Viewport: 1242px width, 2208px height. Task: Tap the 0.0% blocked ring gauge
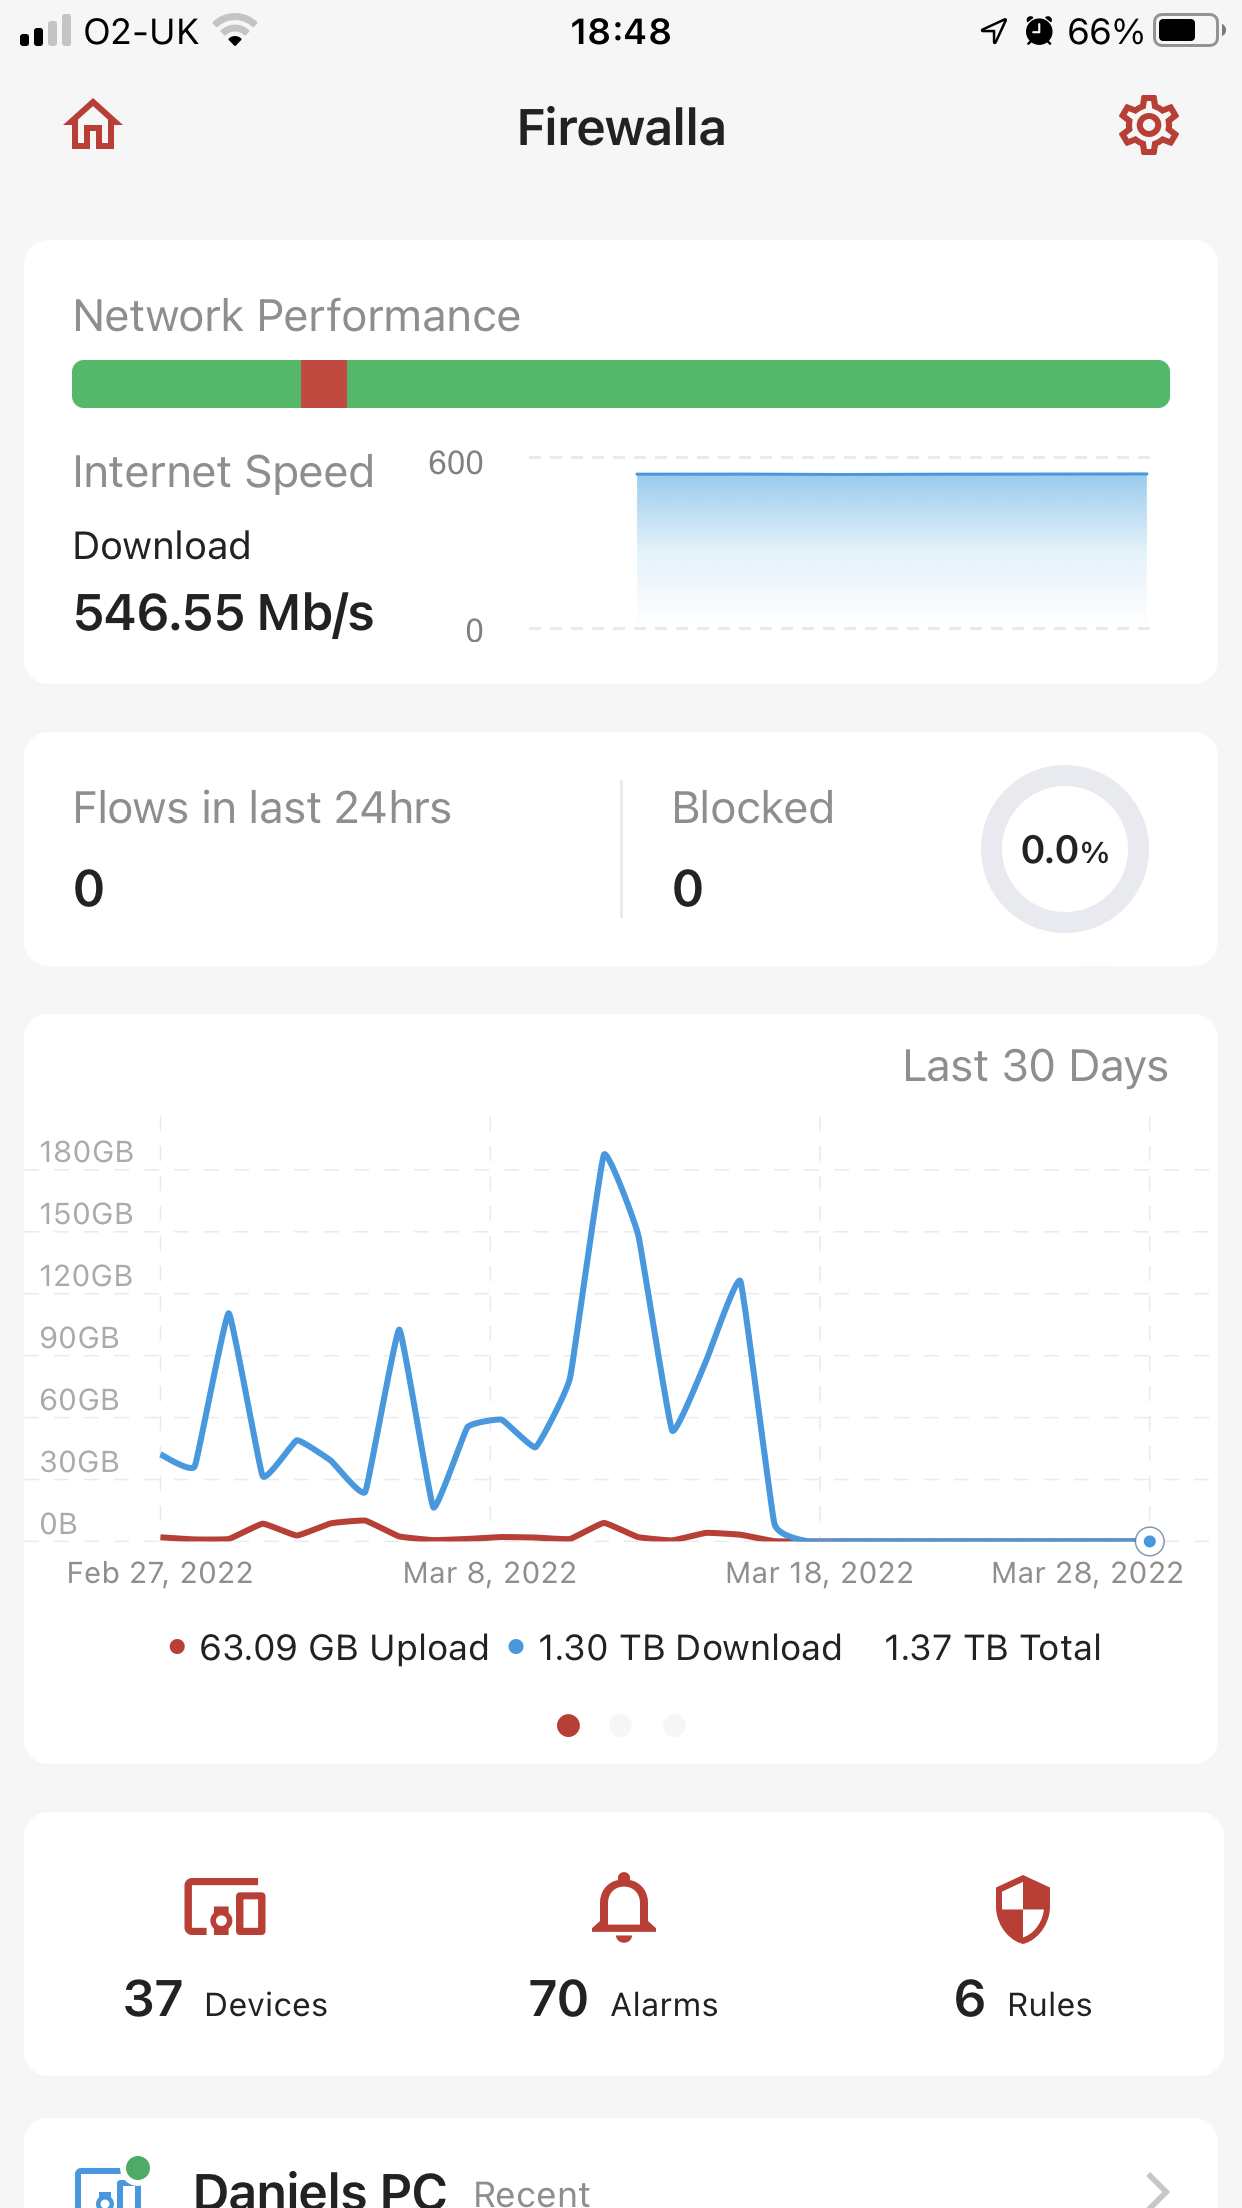point(1064,850)
